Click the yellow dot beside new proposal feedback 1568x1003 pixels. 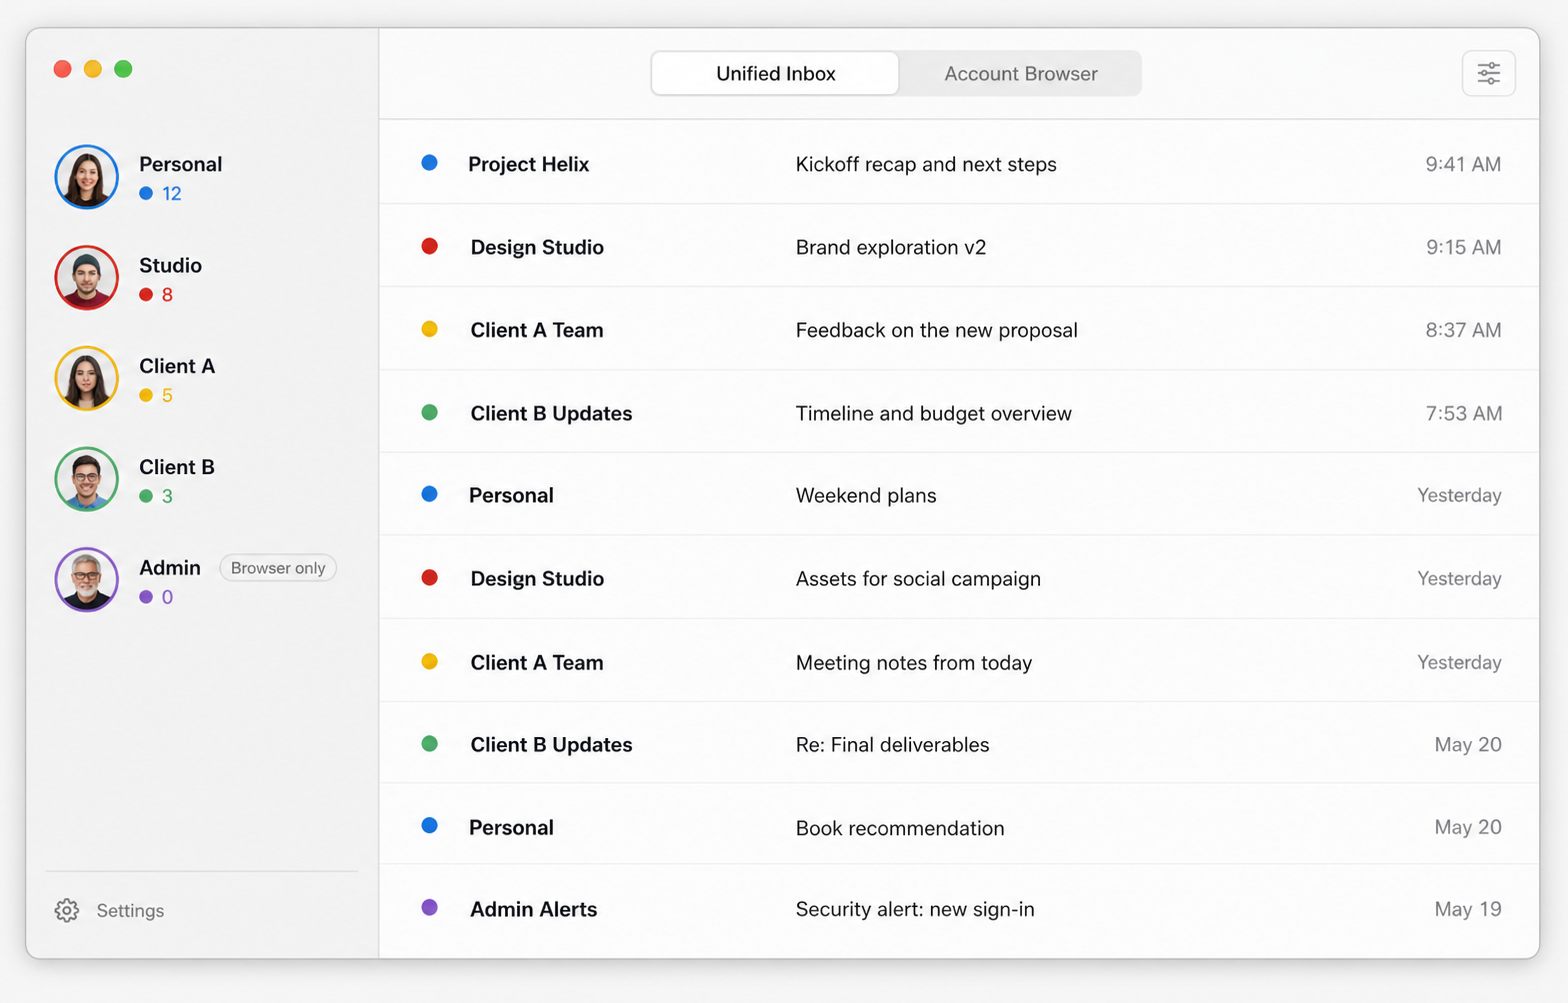coord(429,329)
